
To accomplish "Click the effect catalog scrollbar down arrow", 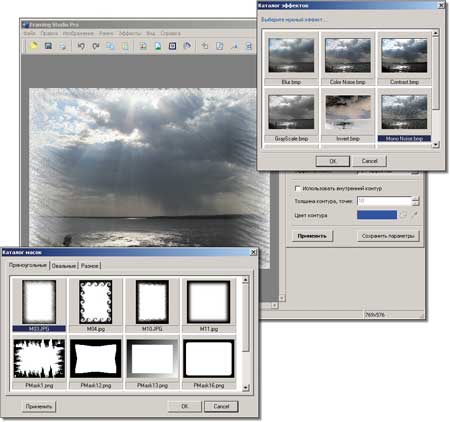I will tap(436, 145).
